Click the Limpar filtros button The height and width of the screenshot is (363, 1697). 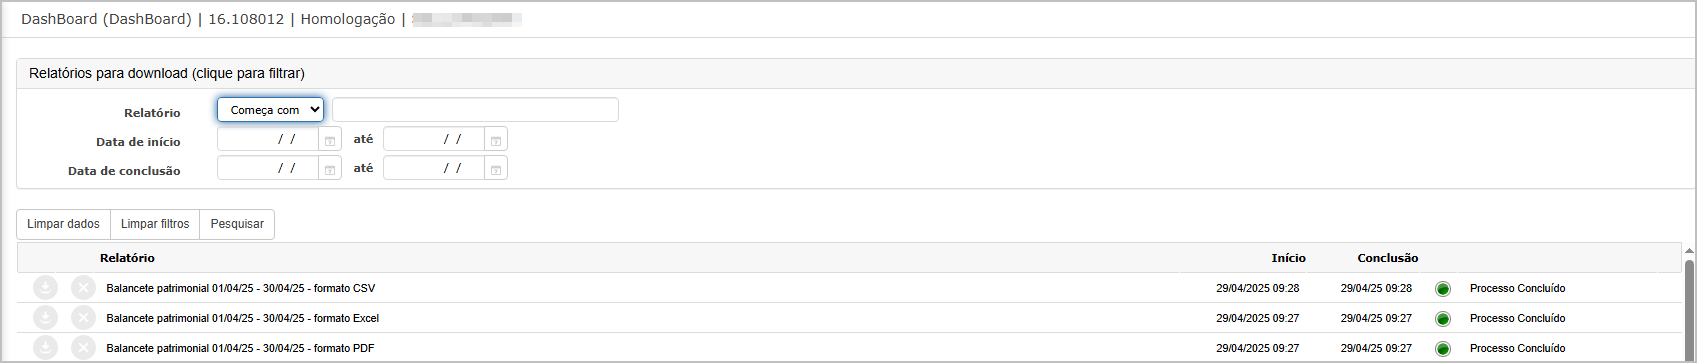155,224
